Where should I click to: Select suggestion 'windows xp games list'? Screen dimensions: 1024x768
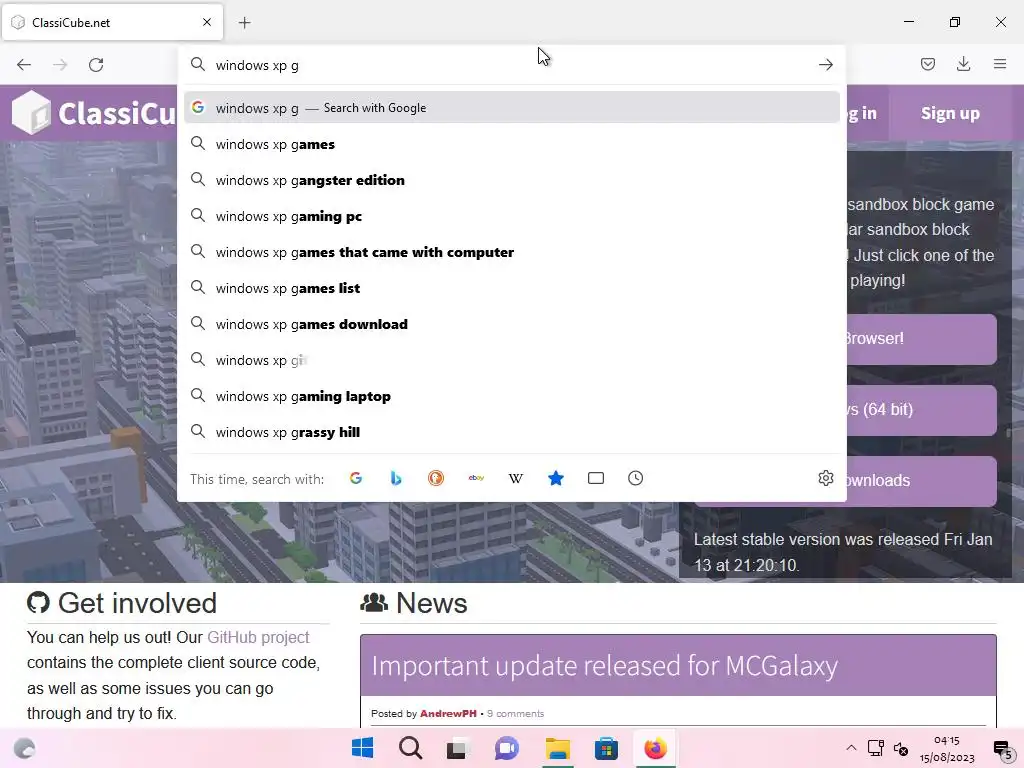point(512,288)
